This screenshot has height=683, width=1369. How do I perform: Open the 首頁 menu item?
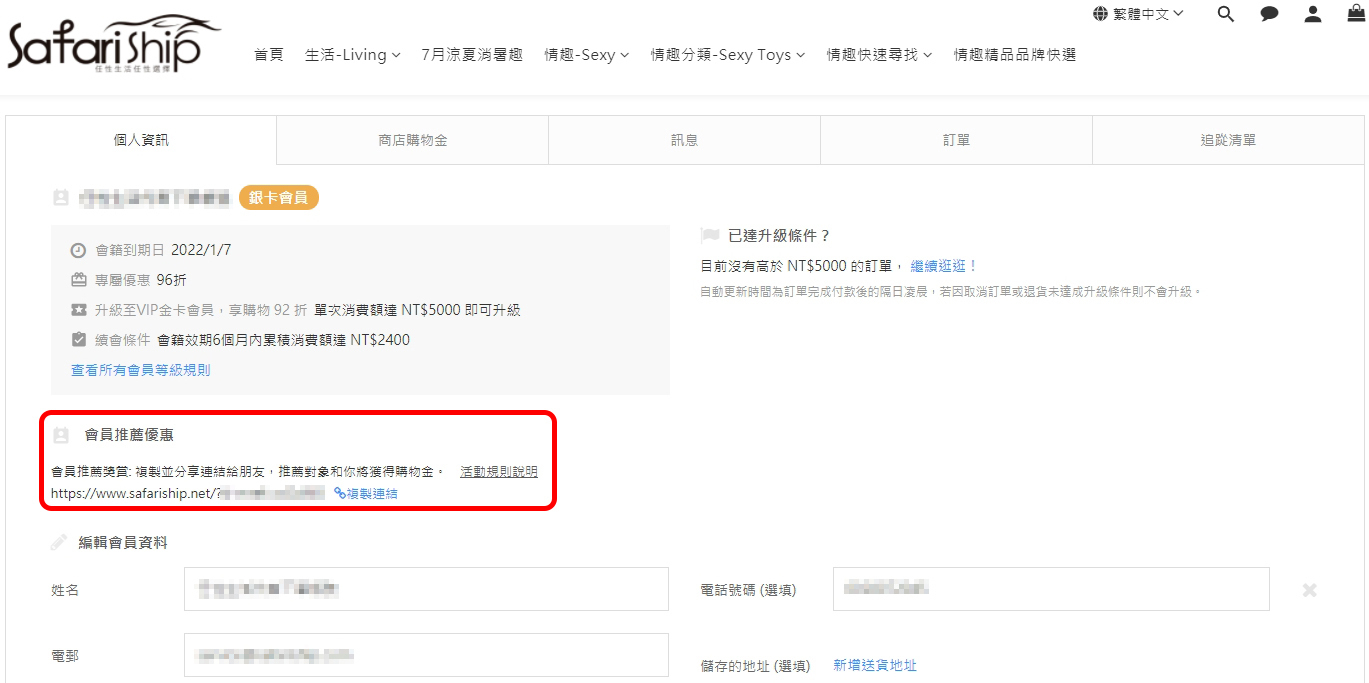267,54
